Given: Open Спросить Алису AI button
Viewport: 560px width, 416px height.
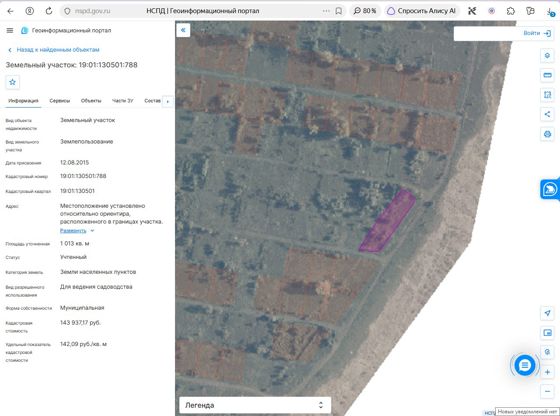Looking at the screenshot, I should pyautogui.click(x=422, y=11).
